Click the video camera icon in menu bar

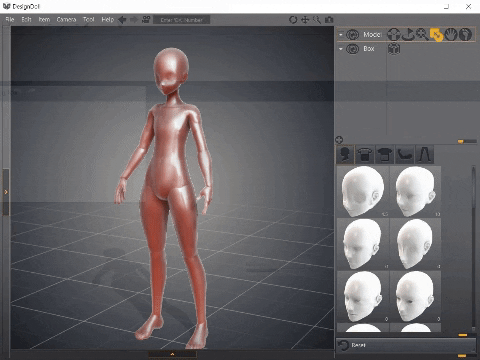(146, 20)
